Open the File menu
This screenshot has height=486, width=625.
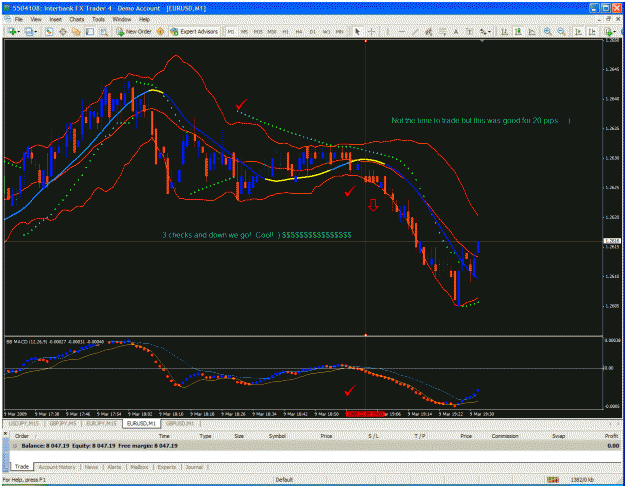coord(19,19)
